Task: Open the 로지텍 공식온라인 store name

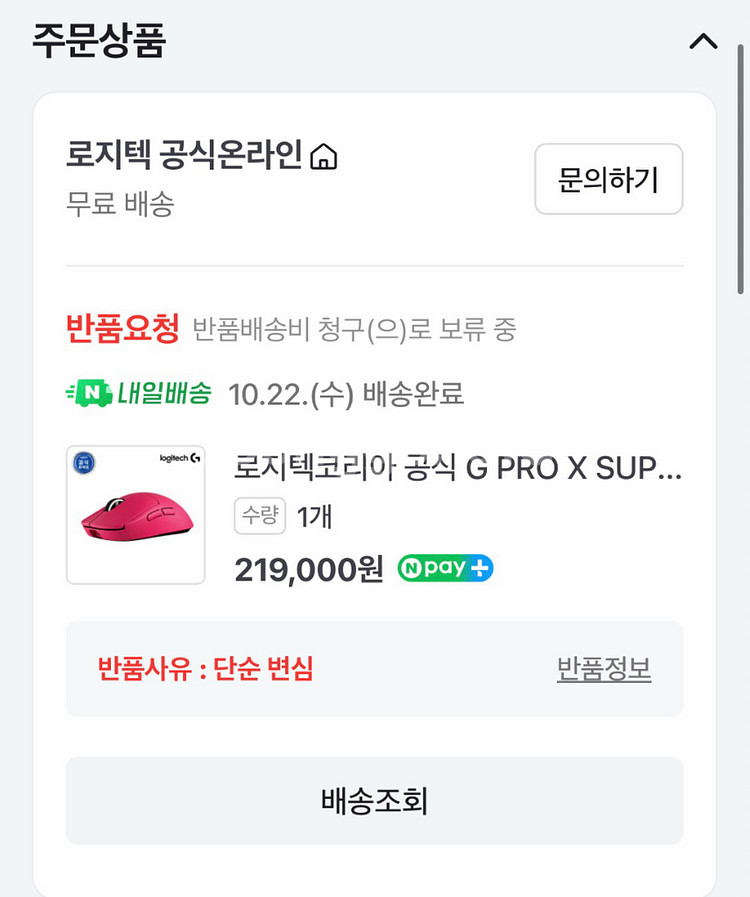Action: (184, 156)
